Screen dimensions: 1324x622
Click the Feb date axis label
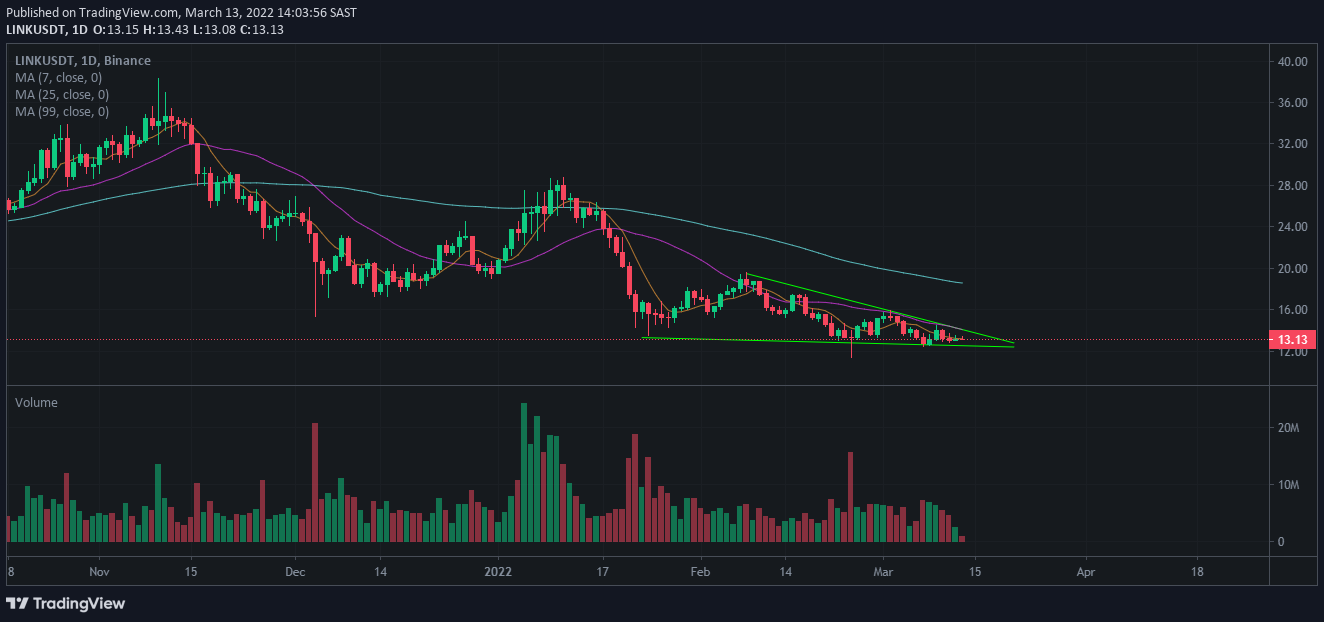(700, 572)
